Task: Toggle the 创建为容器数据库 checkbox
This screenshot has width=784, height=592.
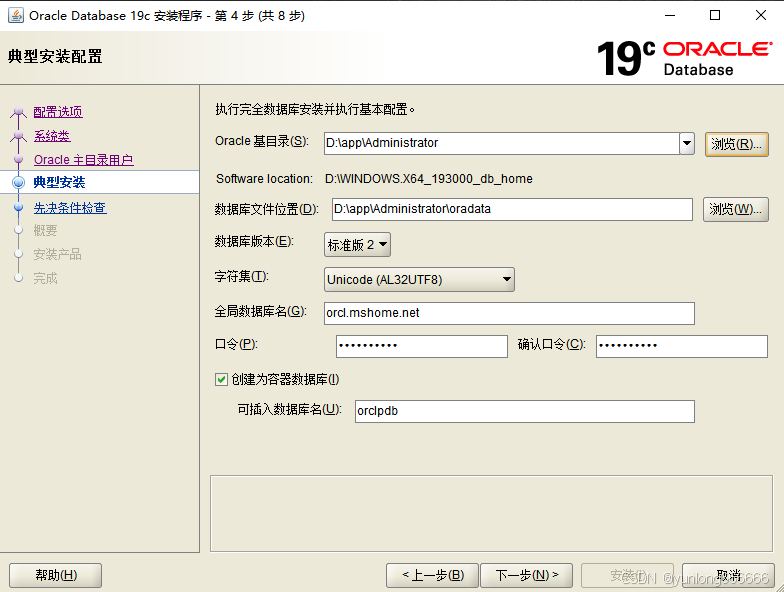Action: click(x=221, y=380)
